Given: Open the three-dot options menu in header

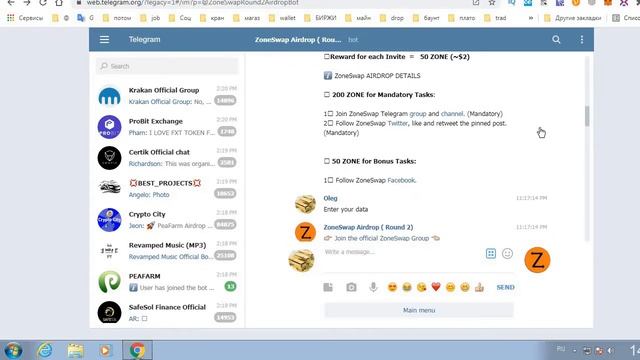Looking at the screenshot, I should click(x=582, y=40).
